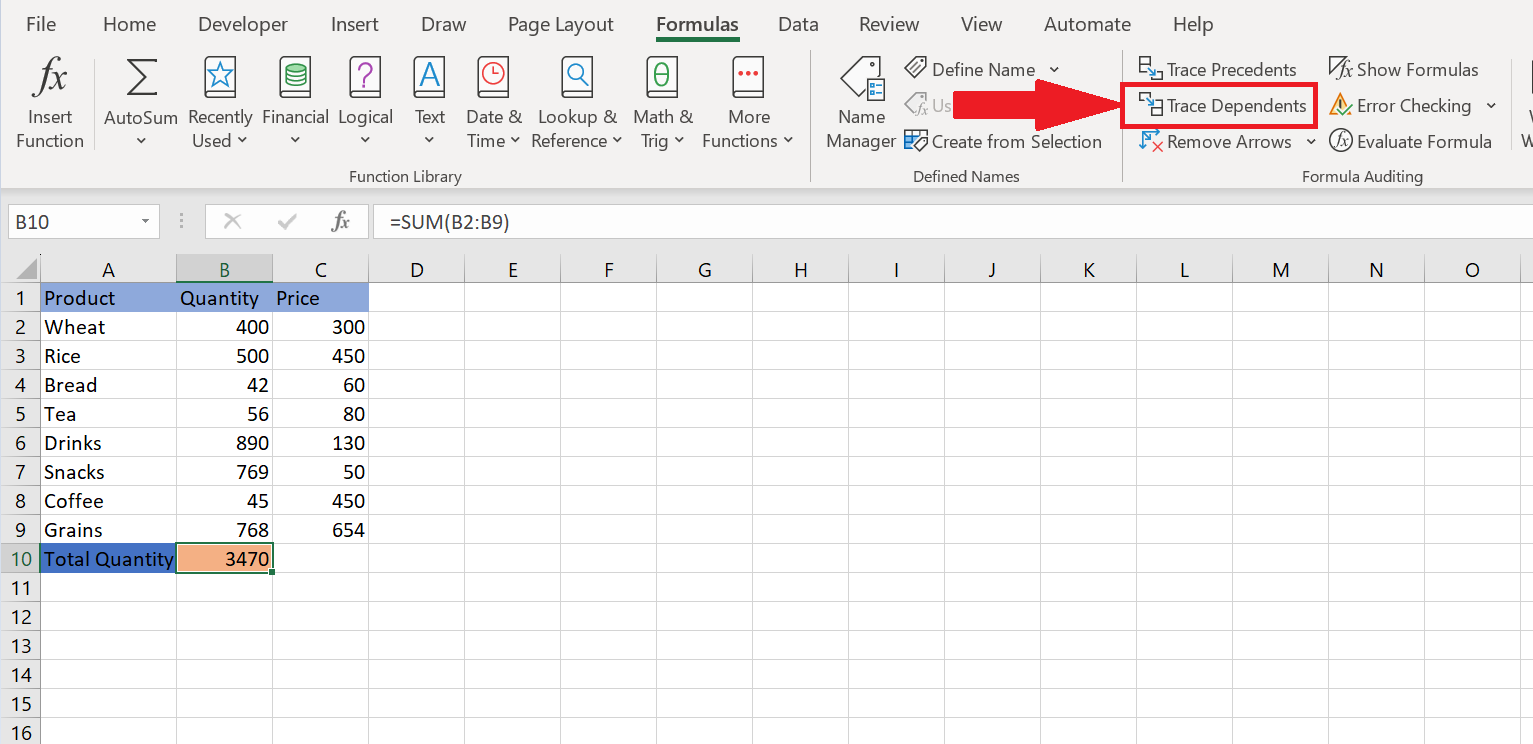The width and height of the screenshot is (1533, 744).
Task: Click the Trace Dependents button
Action: click(1219, 105)
